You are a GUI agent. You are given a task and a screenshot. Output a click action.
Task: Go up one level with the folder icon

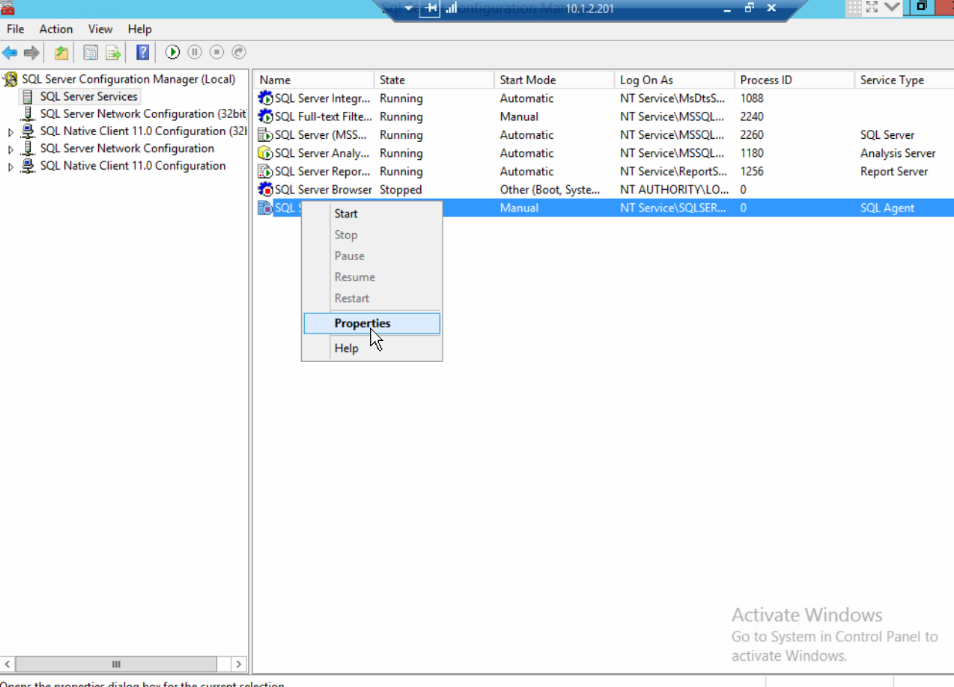pyautogui.click(x=61, y=52)
